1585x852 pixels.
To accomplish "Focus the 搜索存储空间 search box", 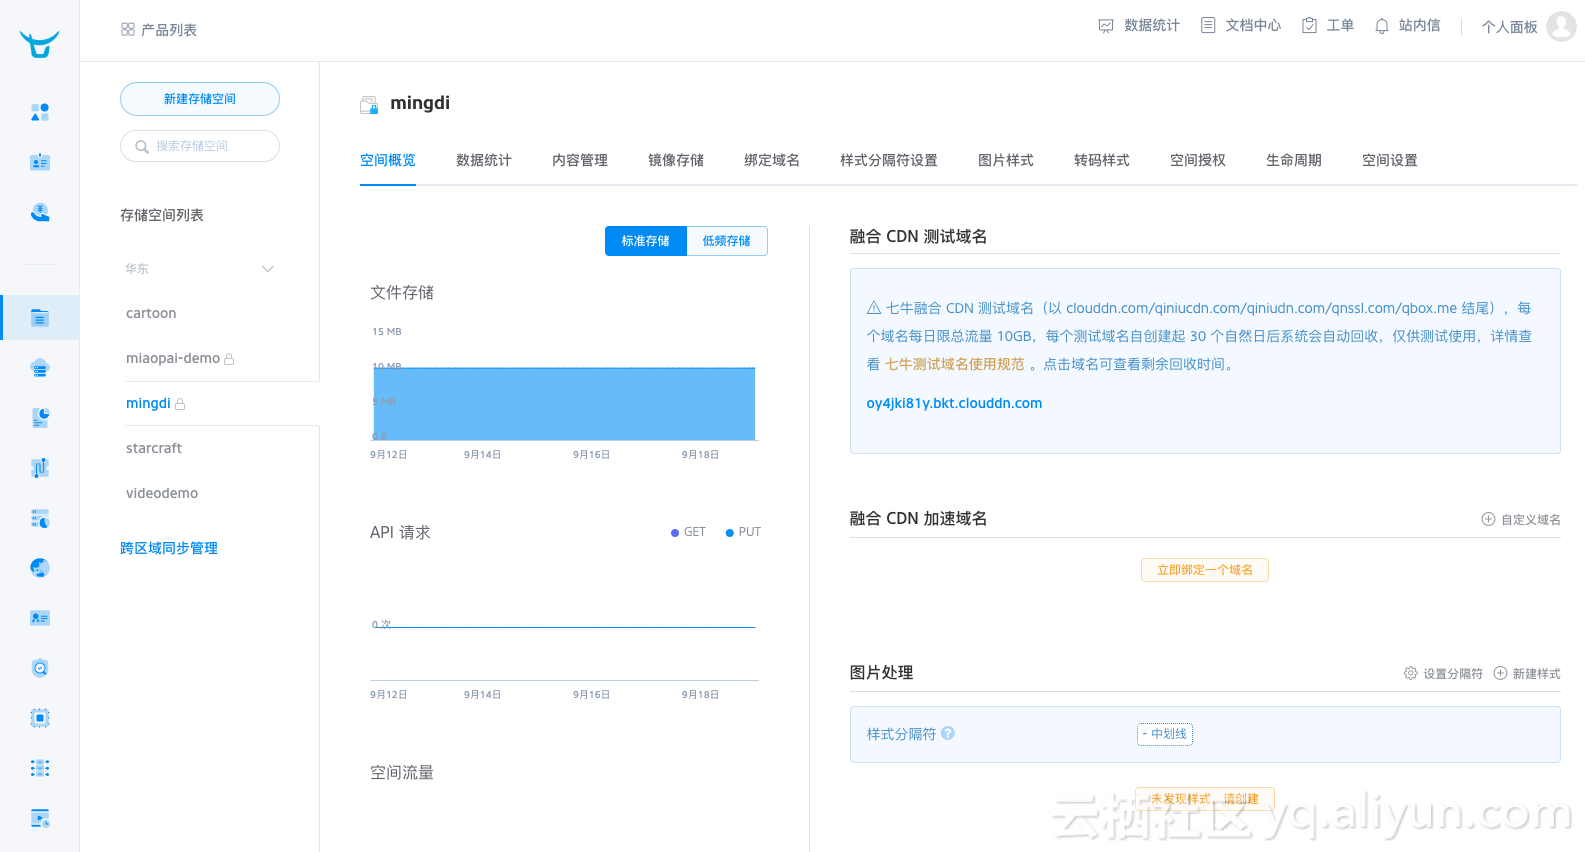I will 200,146.
